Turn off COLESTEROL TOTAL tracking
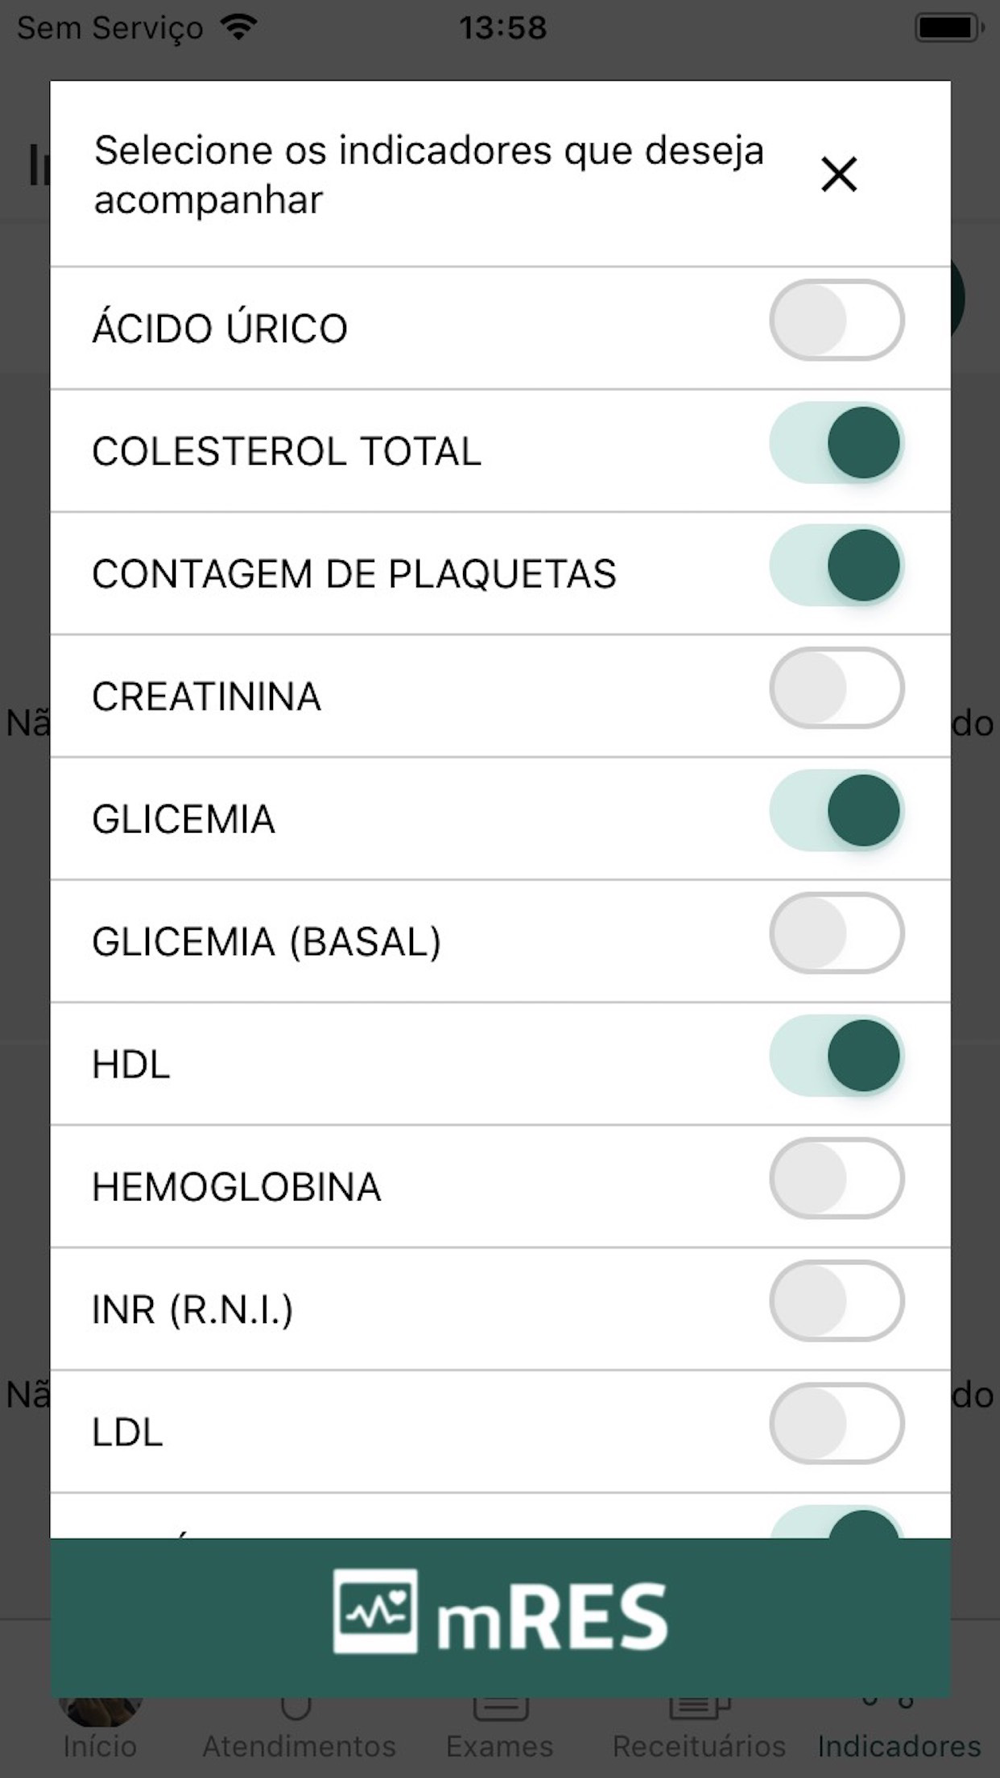Image resolution: width=1000 pixels, height=1778 pixels. click(836, 443)
